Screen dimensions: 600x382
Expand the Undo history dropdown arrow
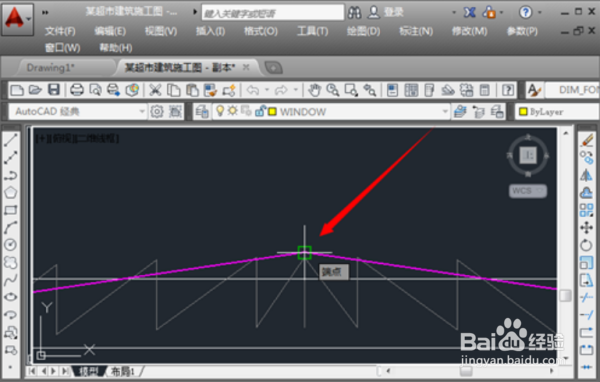(267, 90)
